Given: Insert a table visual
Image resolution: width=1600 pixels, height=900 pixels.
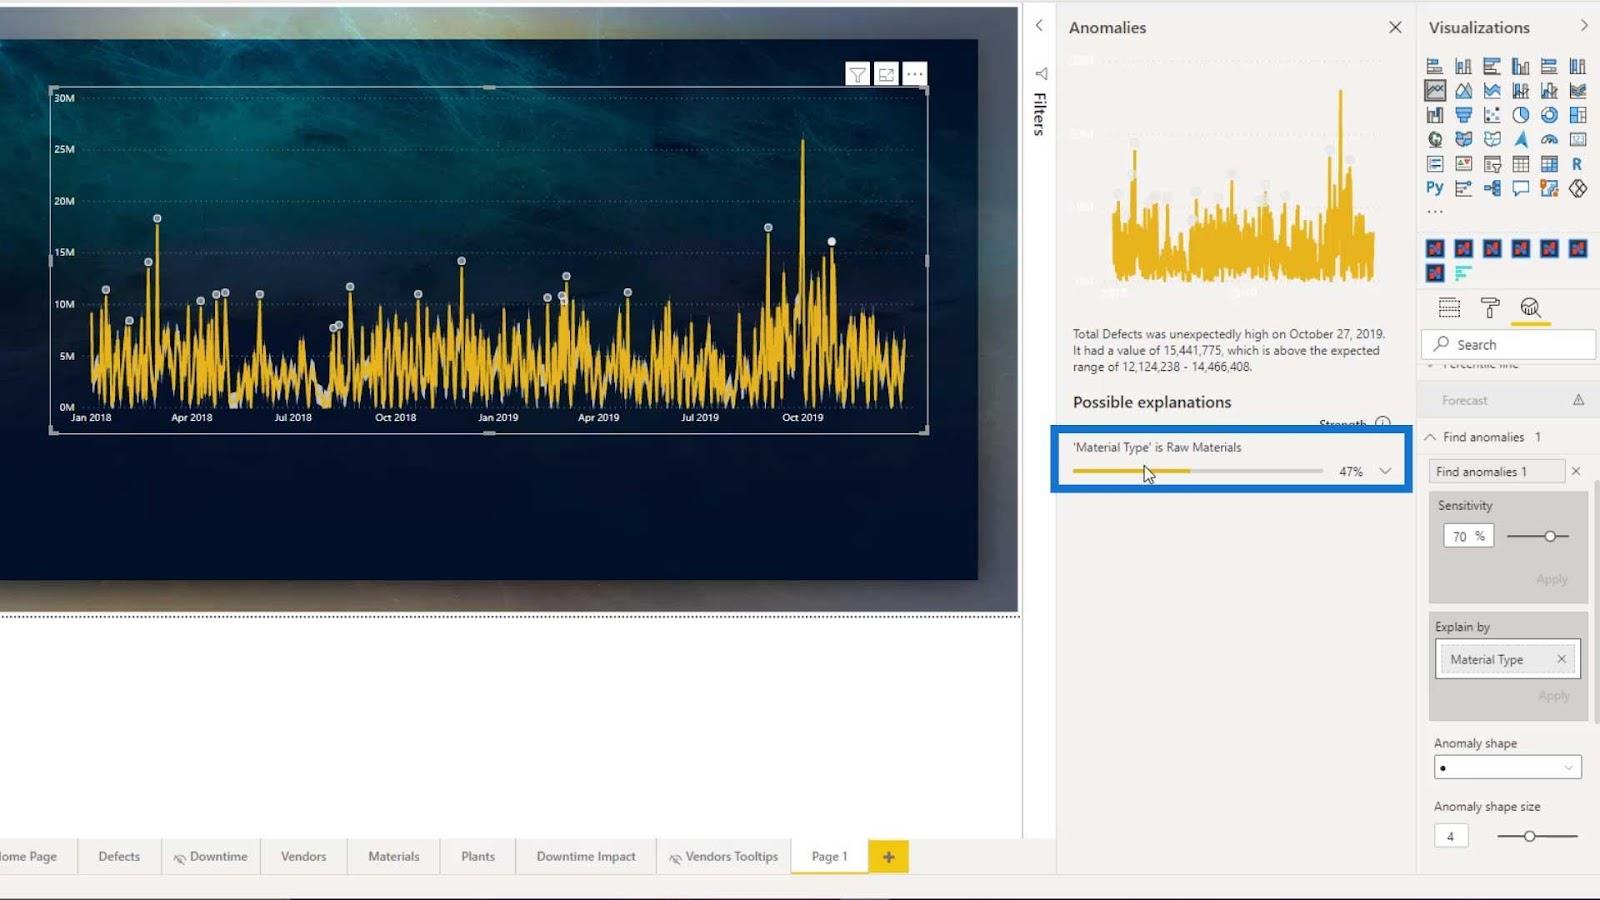Looking at the screenshot, I should 1520,163.
